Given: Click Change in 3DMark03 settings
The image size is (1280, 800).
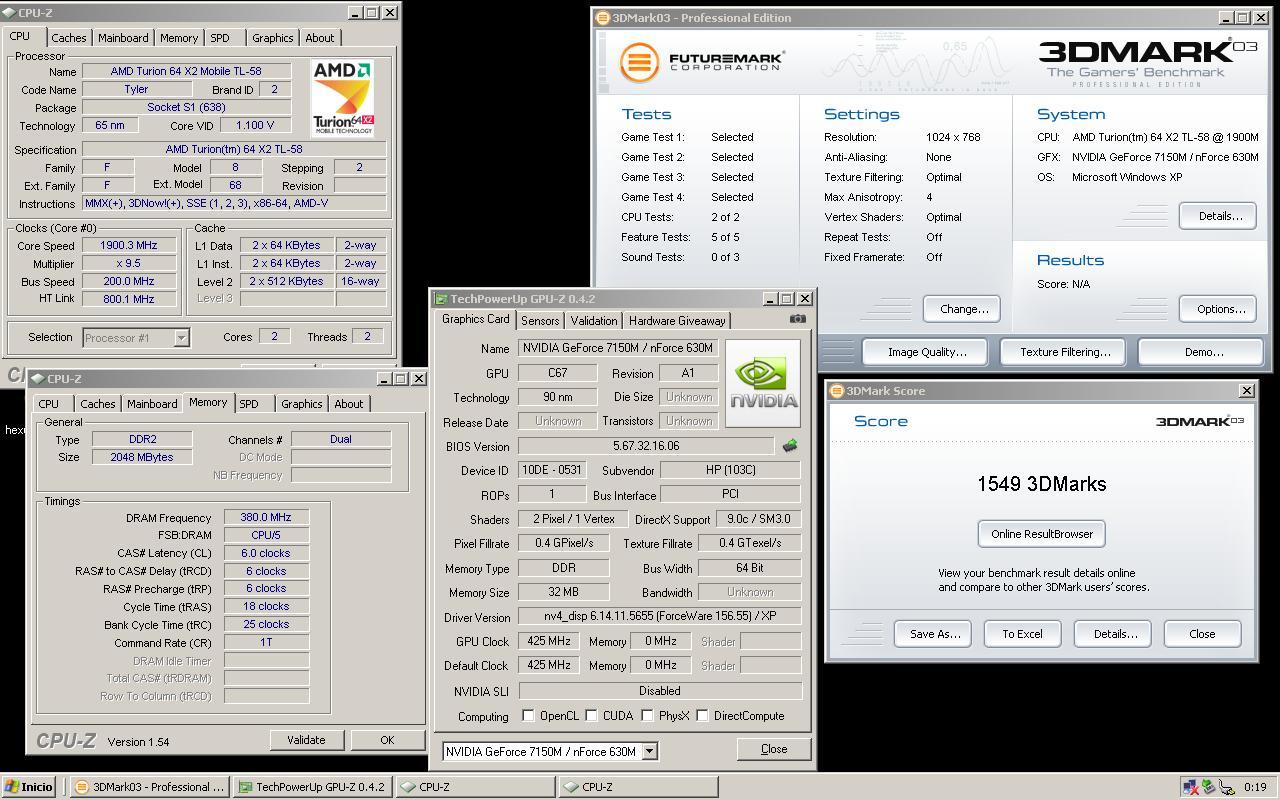Looking at the screenshot, I should [963, 309].
